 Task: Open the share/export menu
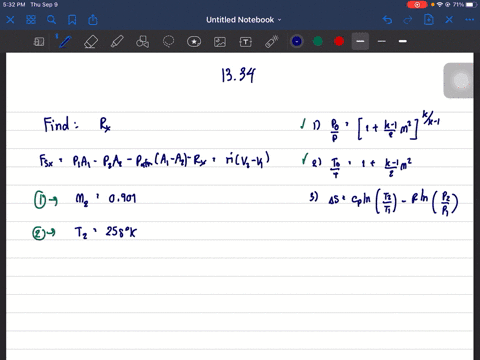pos(93,20)
